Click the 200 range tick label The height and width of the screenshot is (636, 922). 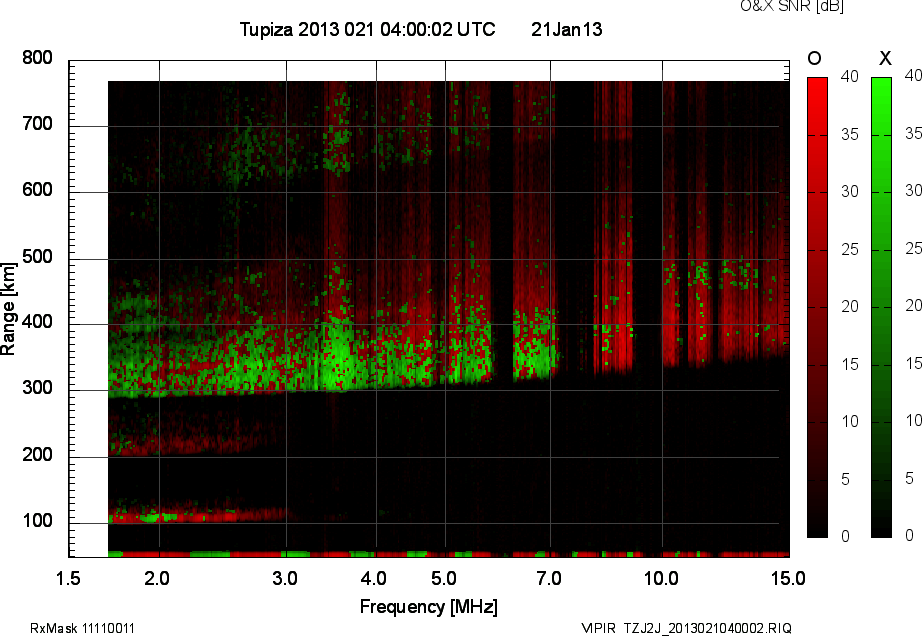point(37,454)
